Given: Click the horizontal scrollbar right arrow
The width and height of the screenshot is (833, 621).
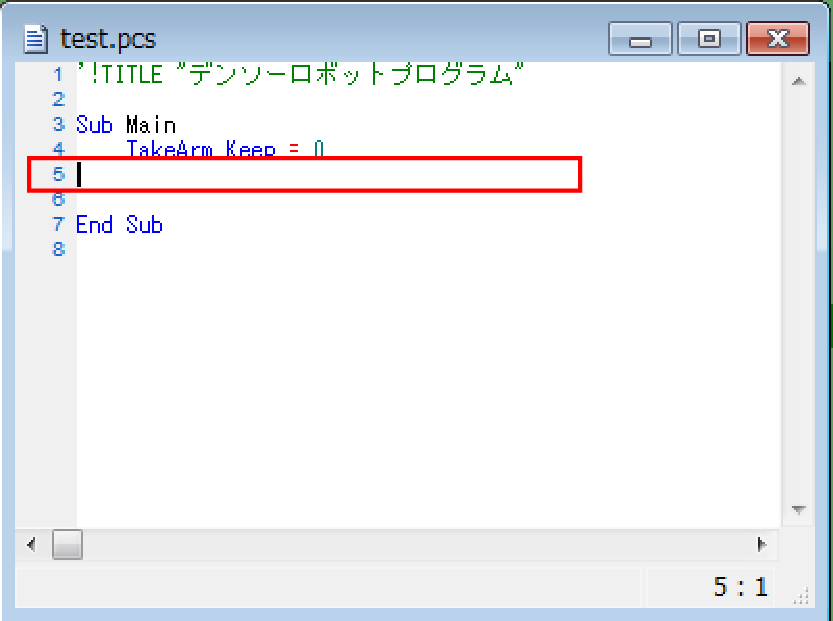Looking at the screenshot, I should point(761,545).
